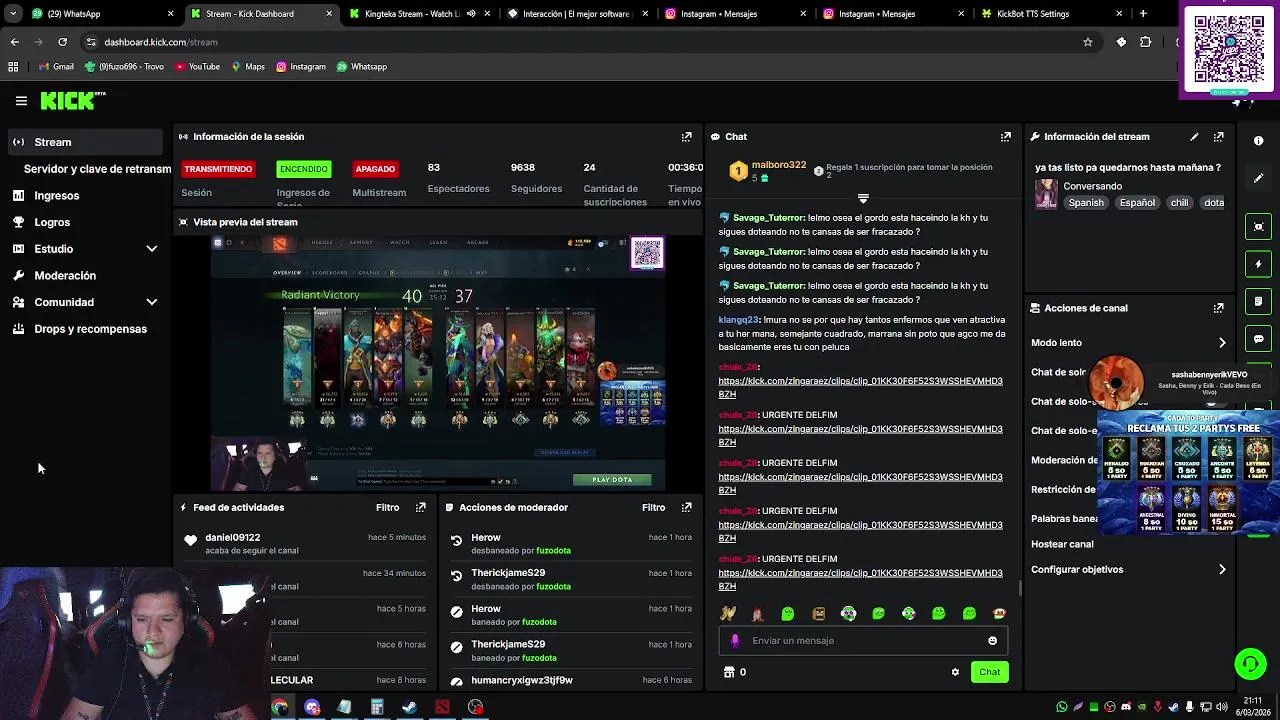Open Stream in the sidebar

[85, 142]
